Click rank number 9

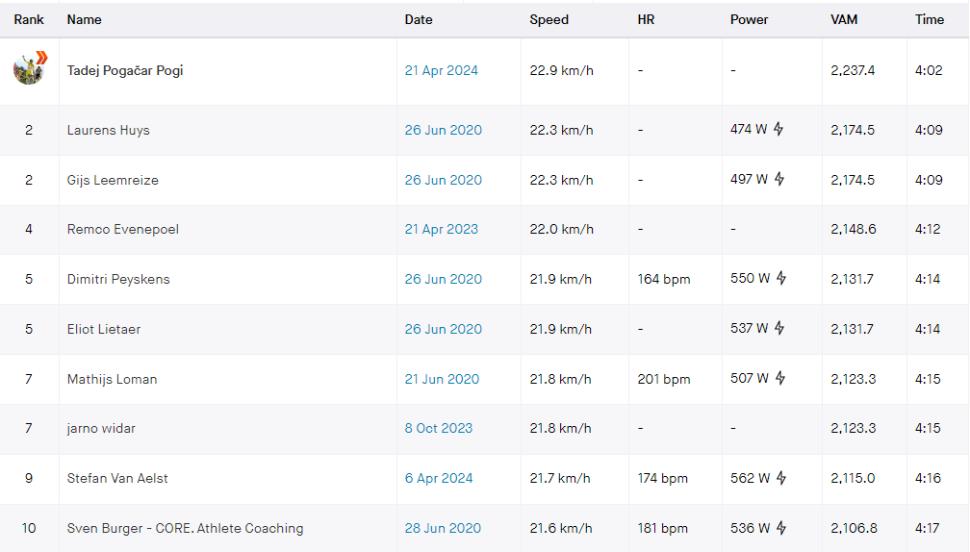[x=28, y=478]
